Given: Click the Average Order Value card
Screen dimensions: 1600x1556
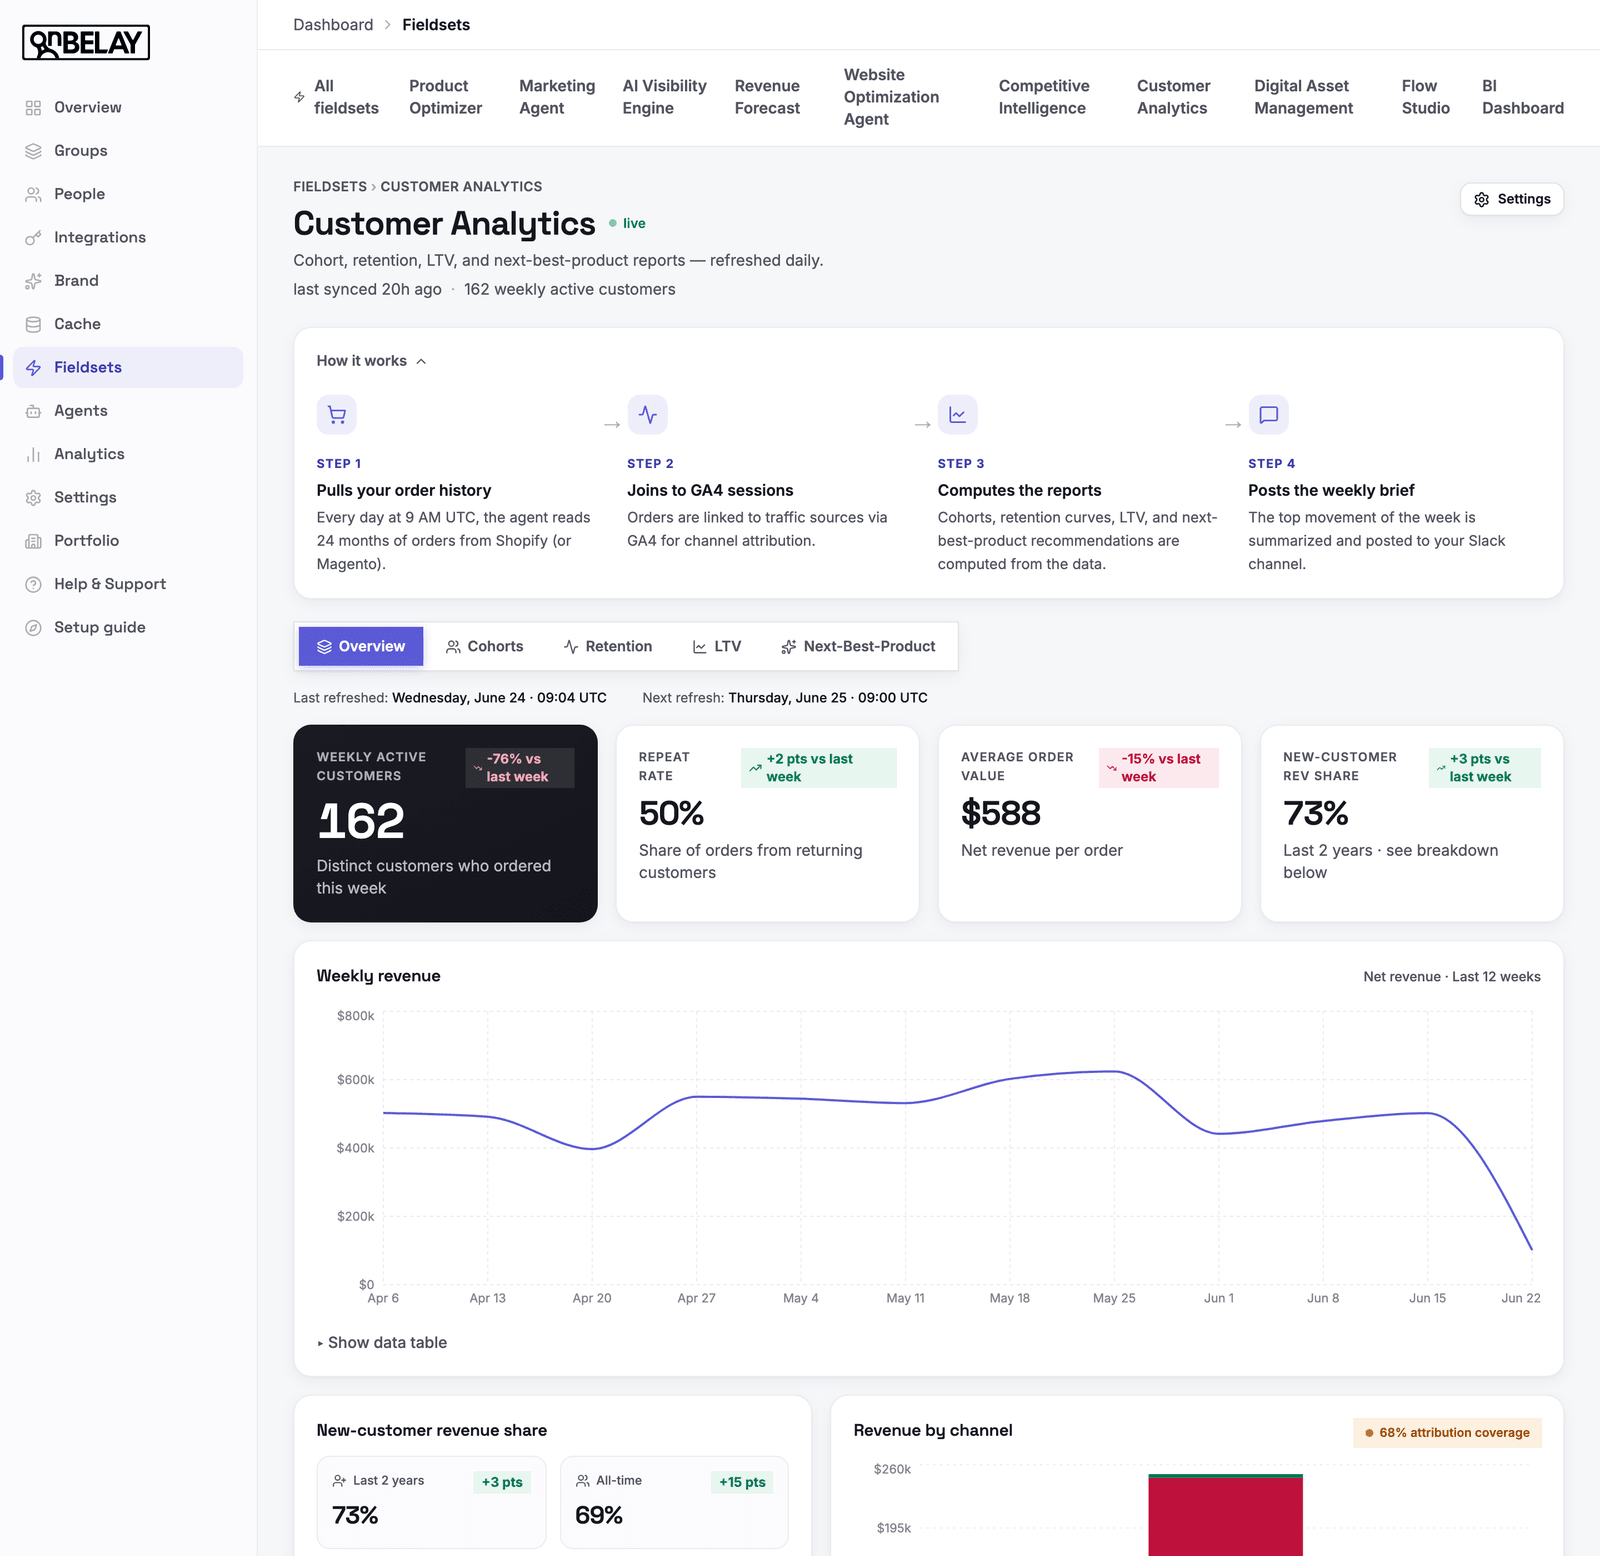Looking at the screenshot, I should pyautogui.click(x=1090, y=823).
